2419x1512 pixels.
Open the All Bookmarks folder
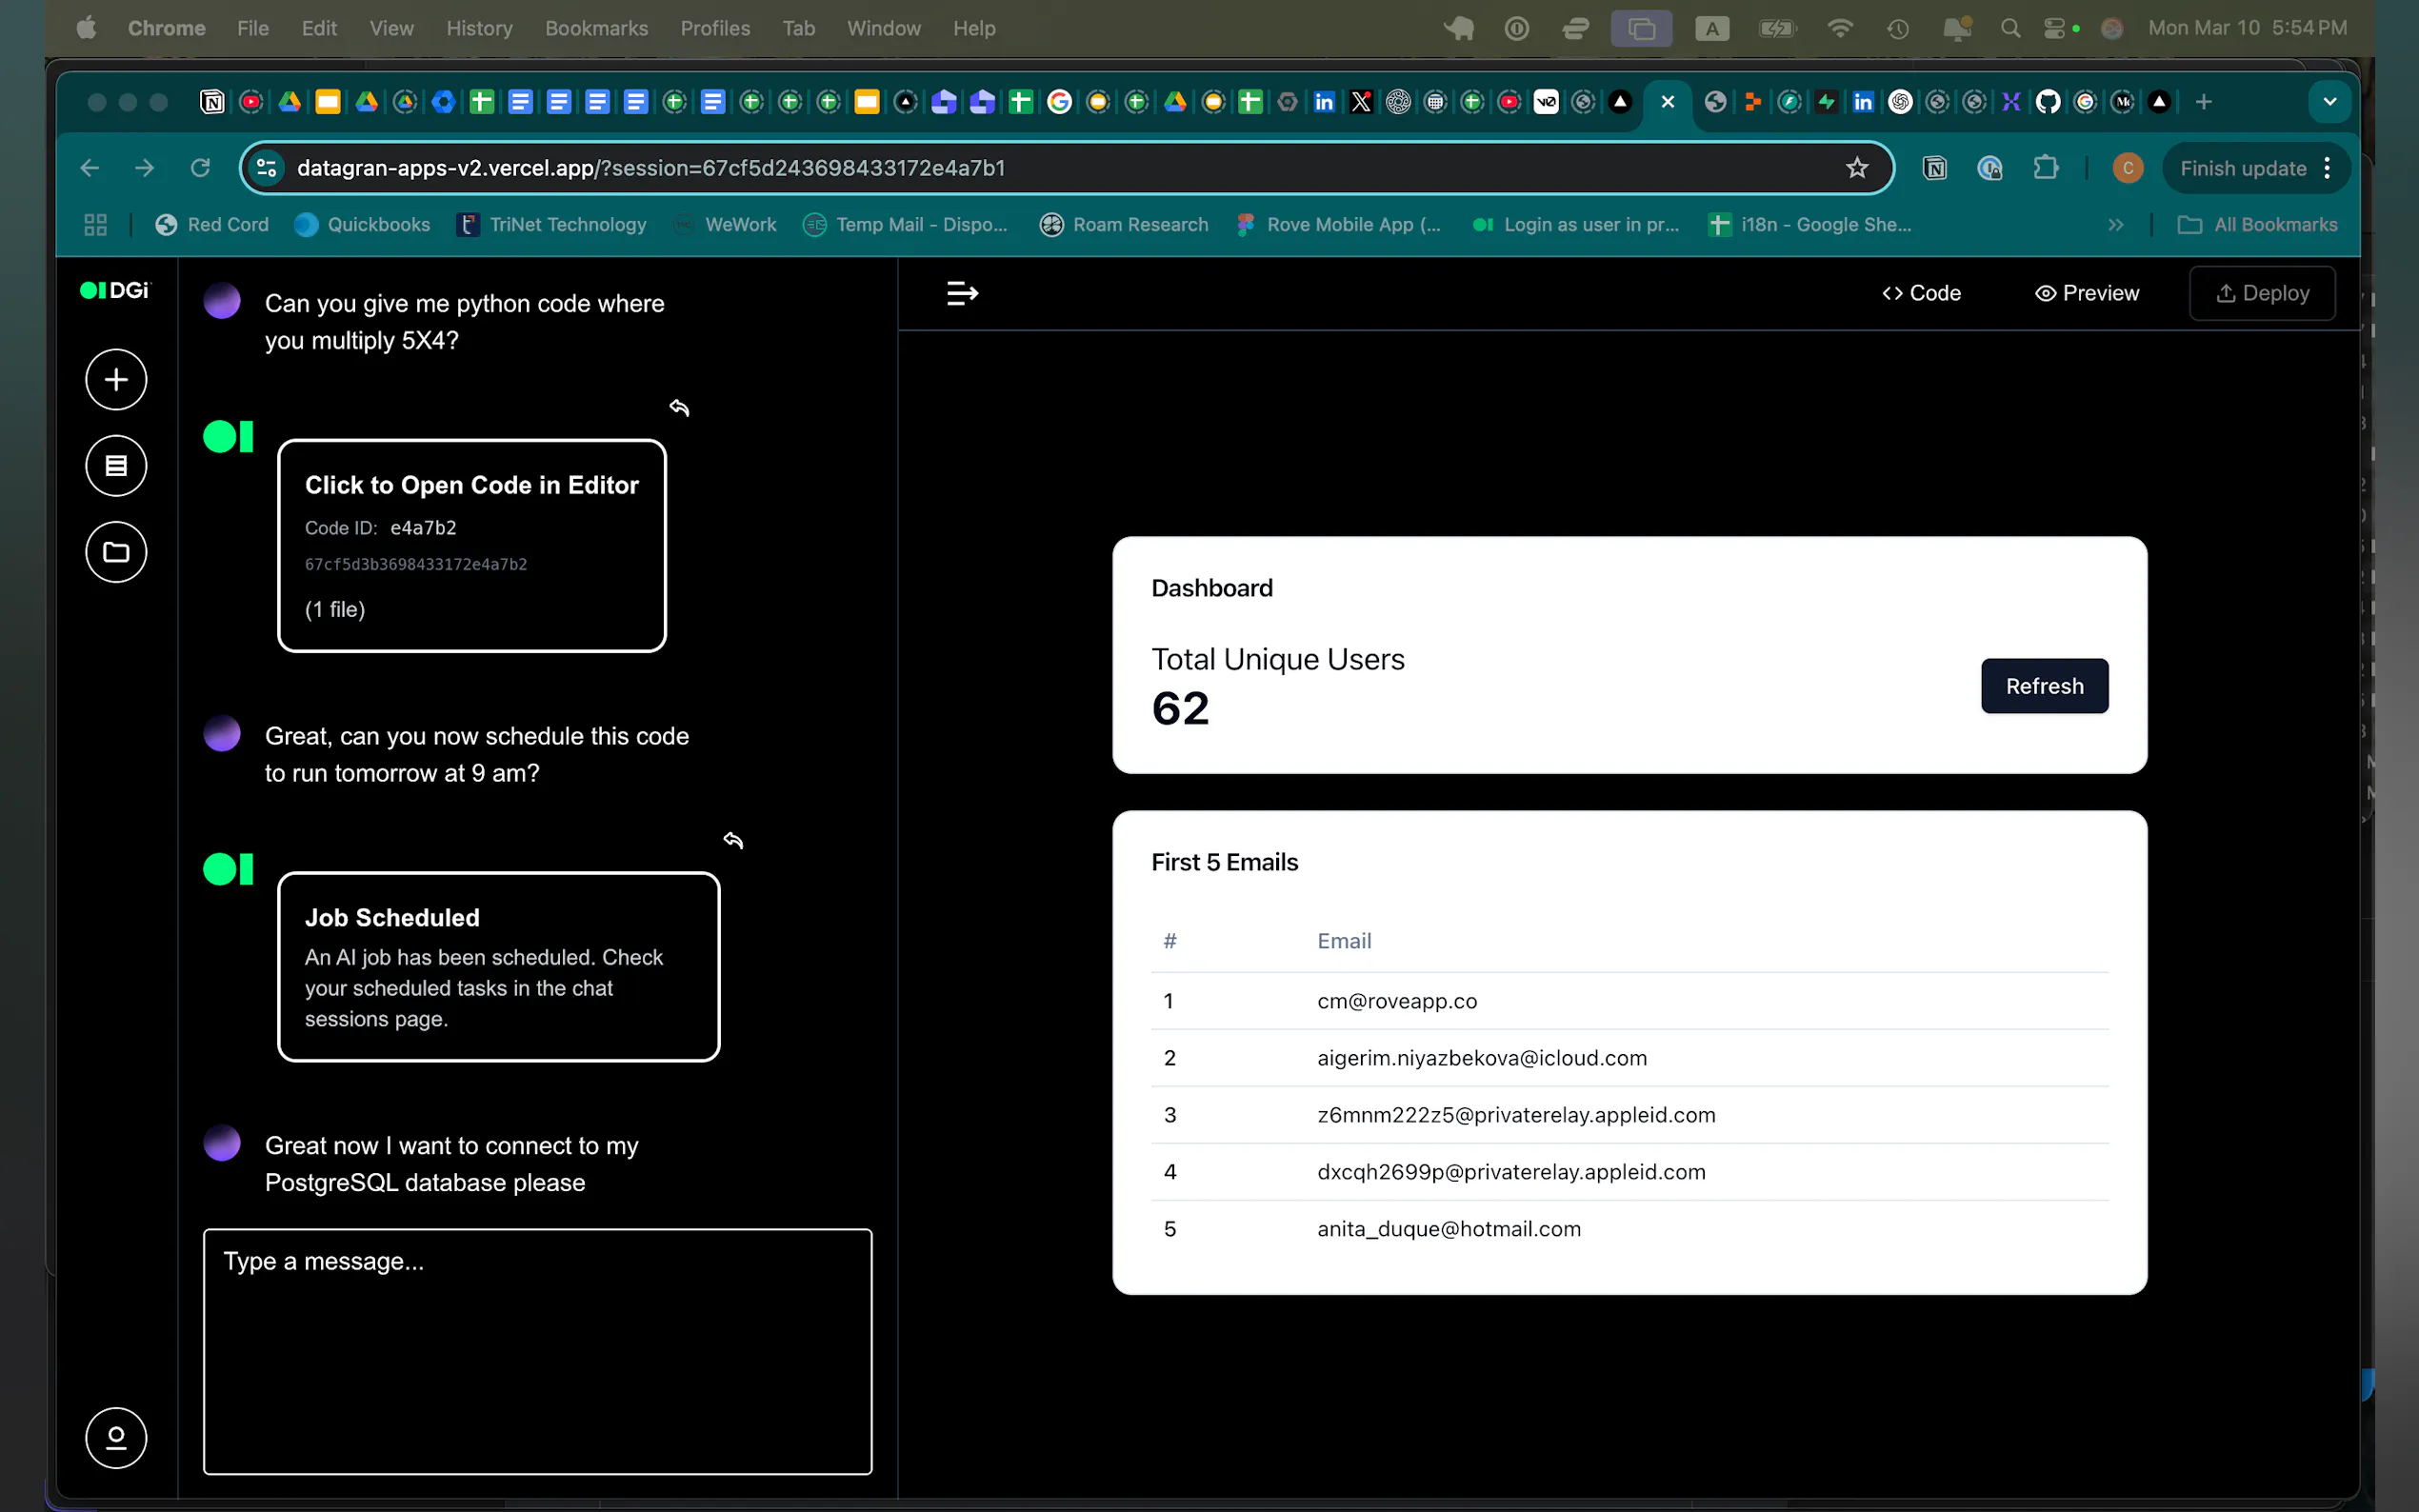point(2257,225)
